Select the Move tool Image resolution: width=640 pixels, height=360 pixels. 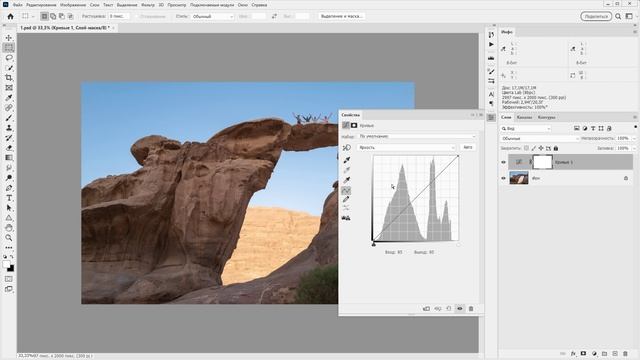point(9,38)
